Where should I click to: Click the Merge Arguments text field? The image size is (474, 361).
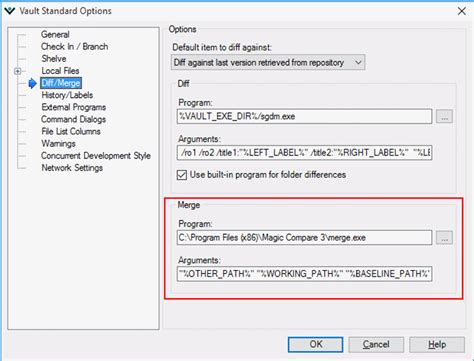[305, 274]
